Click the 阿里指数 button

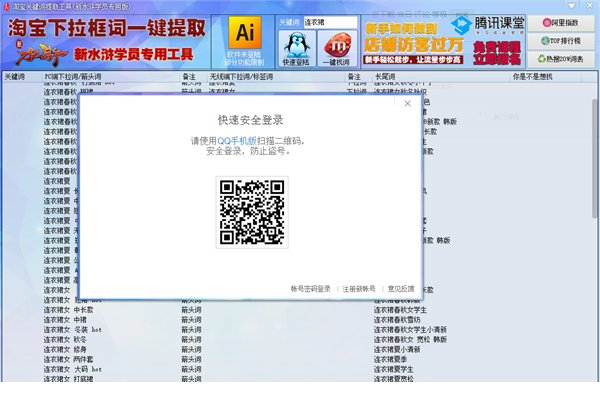tap(561, 23)
